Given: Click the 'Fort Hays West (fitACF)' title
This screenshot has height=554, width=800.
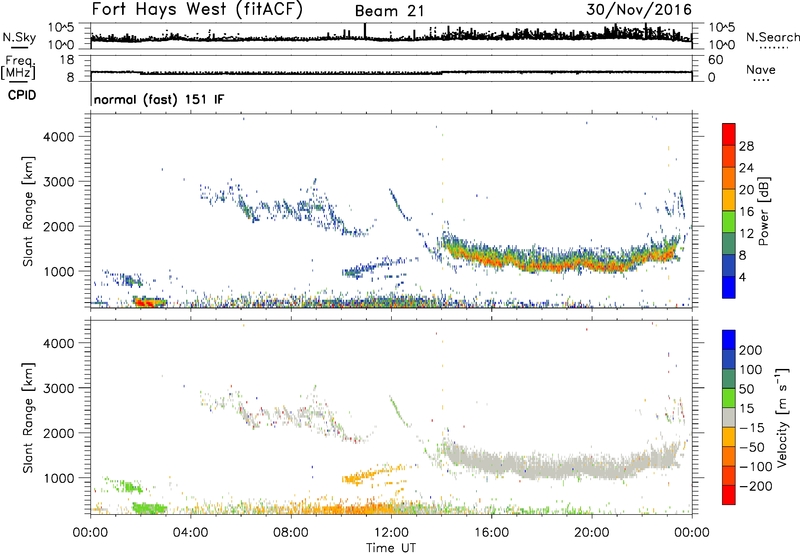Looking at the screenshot, I should tap(197, 10).
